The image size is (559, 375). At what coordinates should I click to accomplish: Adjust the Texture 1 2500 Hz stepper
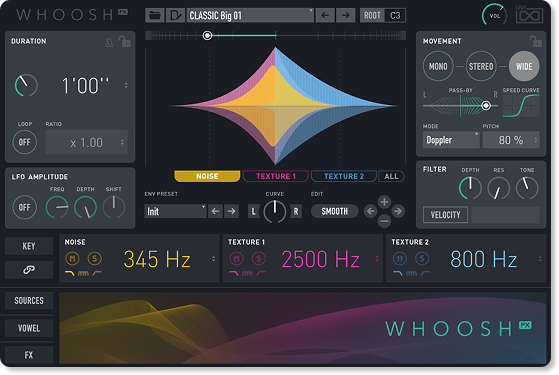(377, 259)
